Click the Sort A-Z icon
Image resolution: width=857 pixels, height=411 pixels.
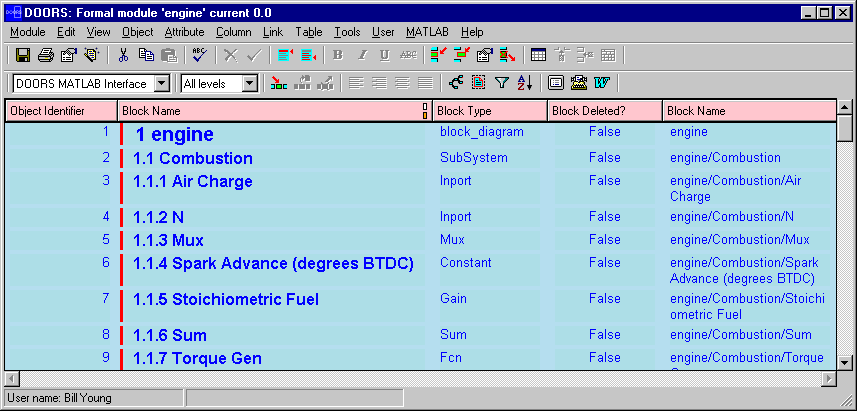(x=525, y=83)
